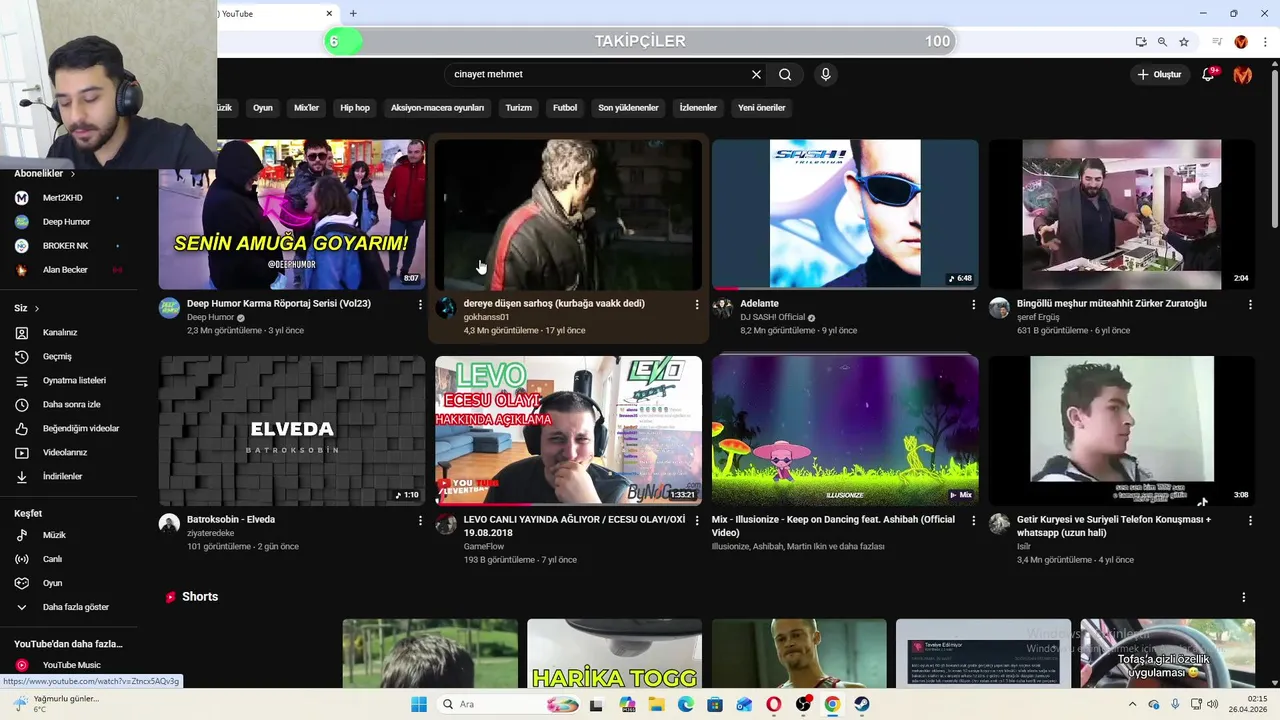Open the taskbar volume speaker icon

(1213, 704)
